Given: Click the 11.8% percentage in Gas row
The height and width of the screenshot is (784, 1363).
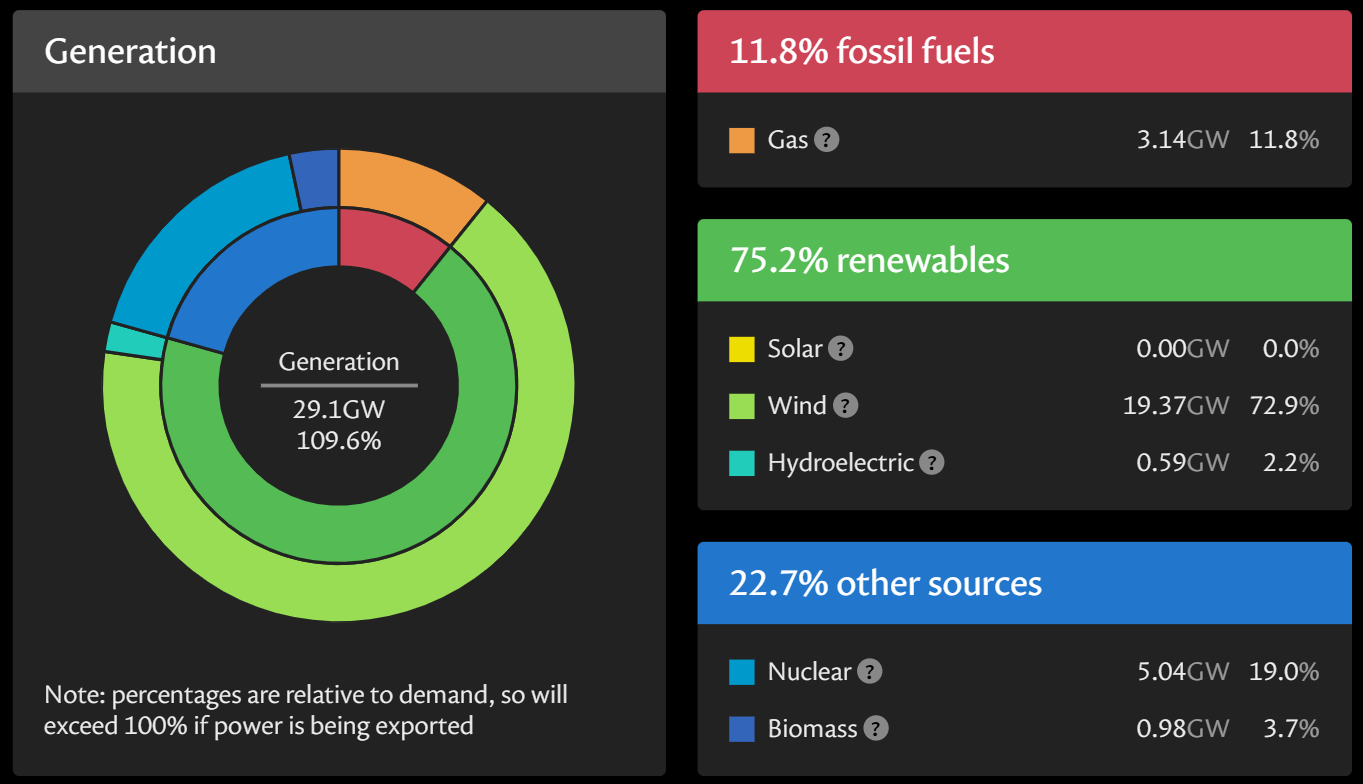Looking at the screenshot, I should click(x=1284, y=140).
